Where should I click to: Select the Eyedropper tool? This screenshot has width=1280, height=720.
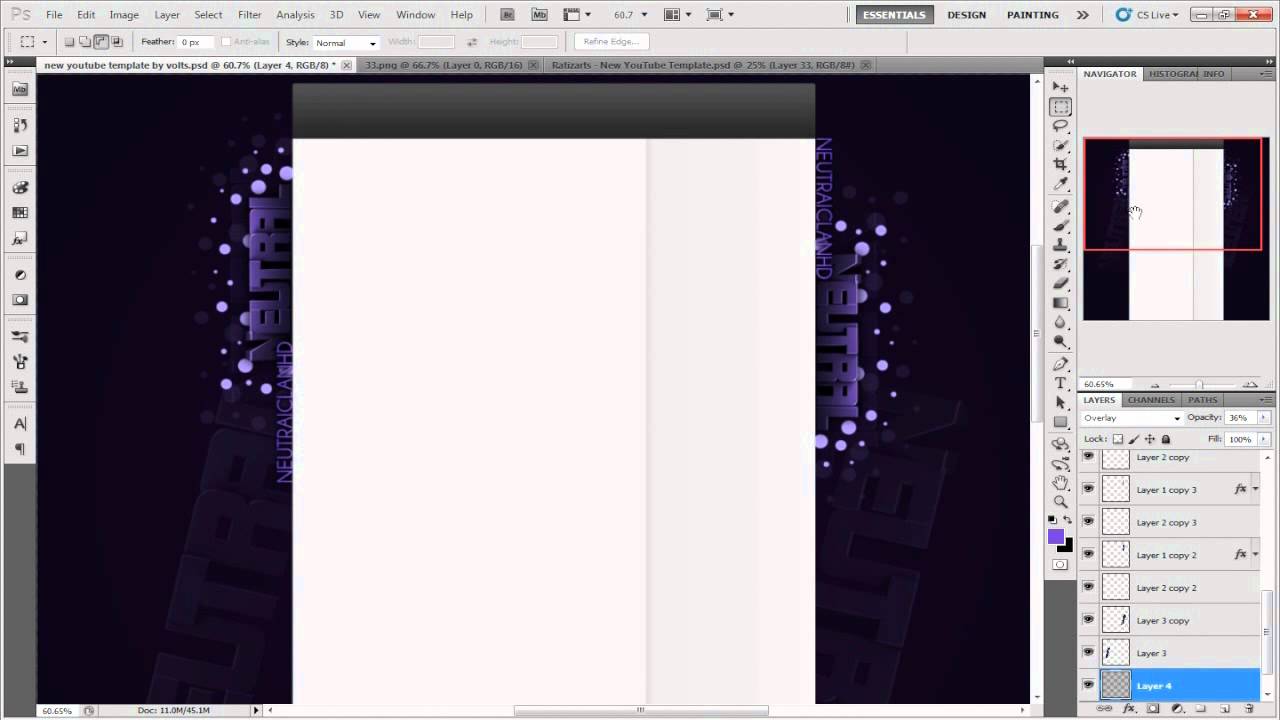(x=1061, y=185)
